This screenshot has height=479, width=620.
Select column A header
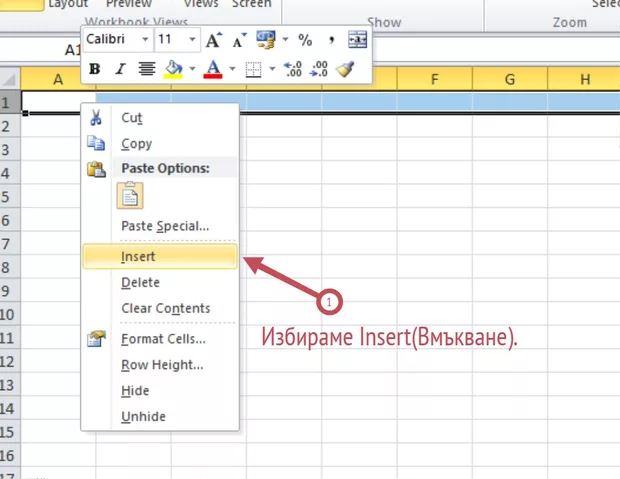click(x=58, y=79)
